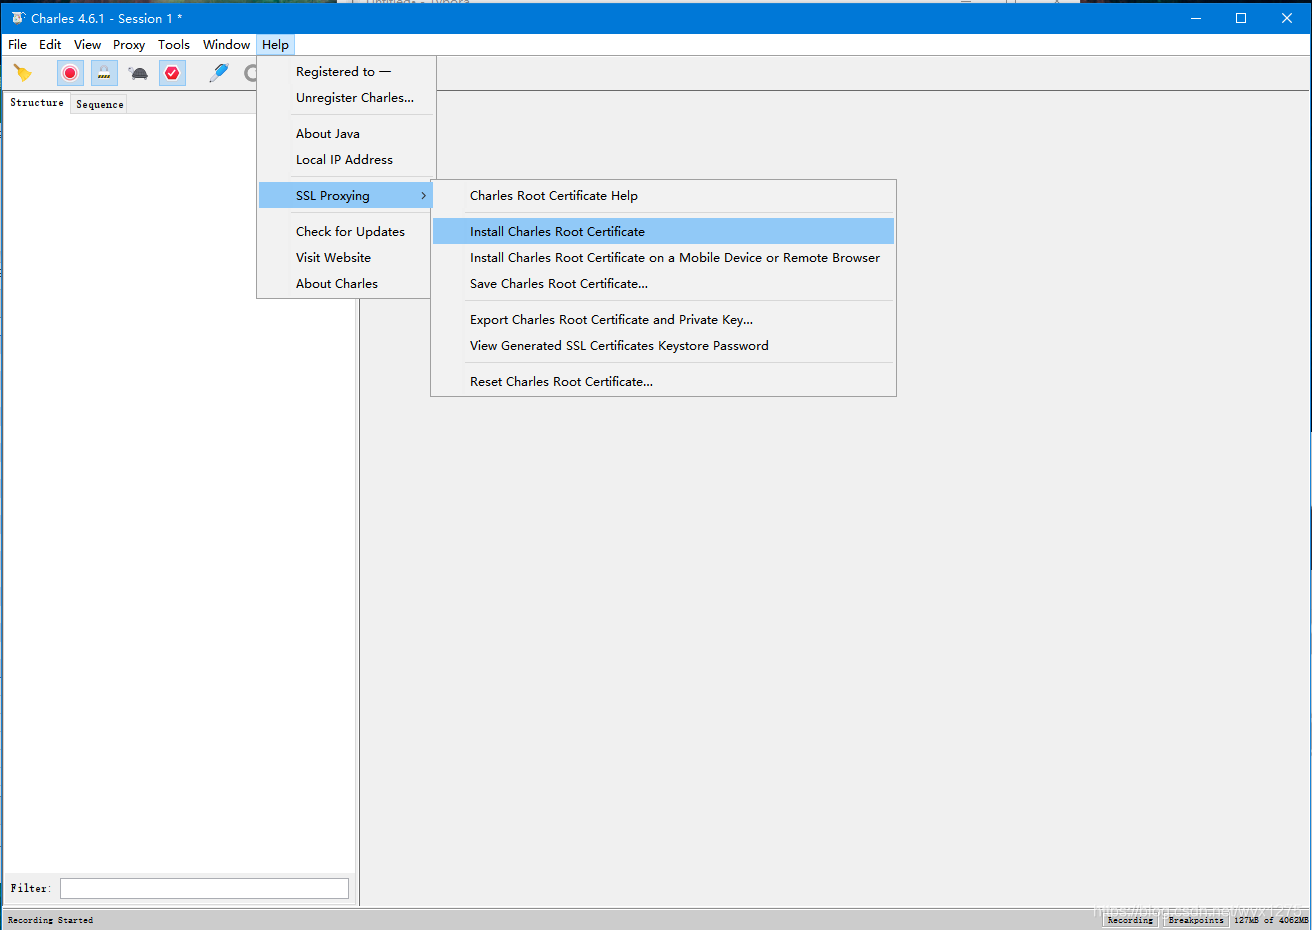Switch to the Sequence tab
Viewport: 1312px width, 930px height.
(100, 104)
